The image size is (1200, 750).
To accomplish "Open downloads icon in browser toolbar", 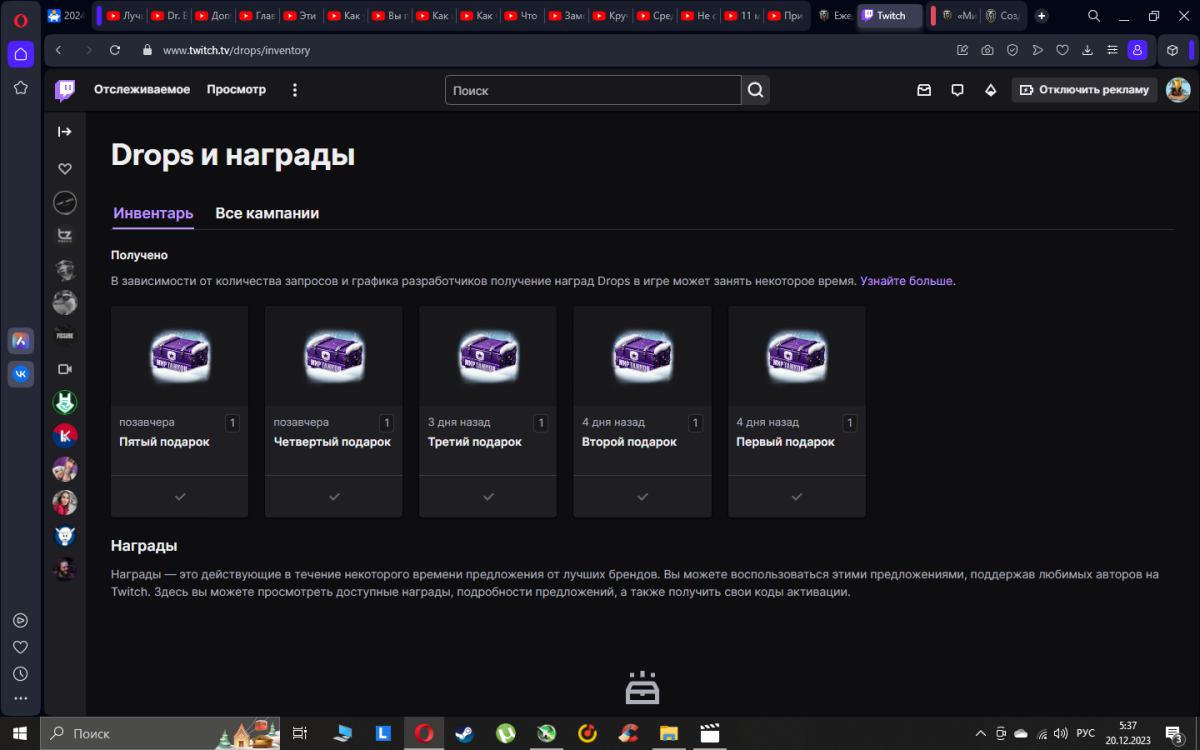I will tap(1087, 50).
